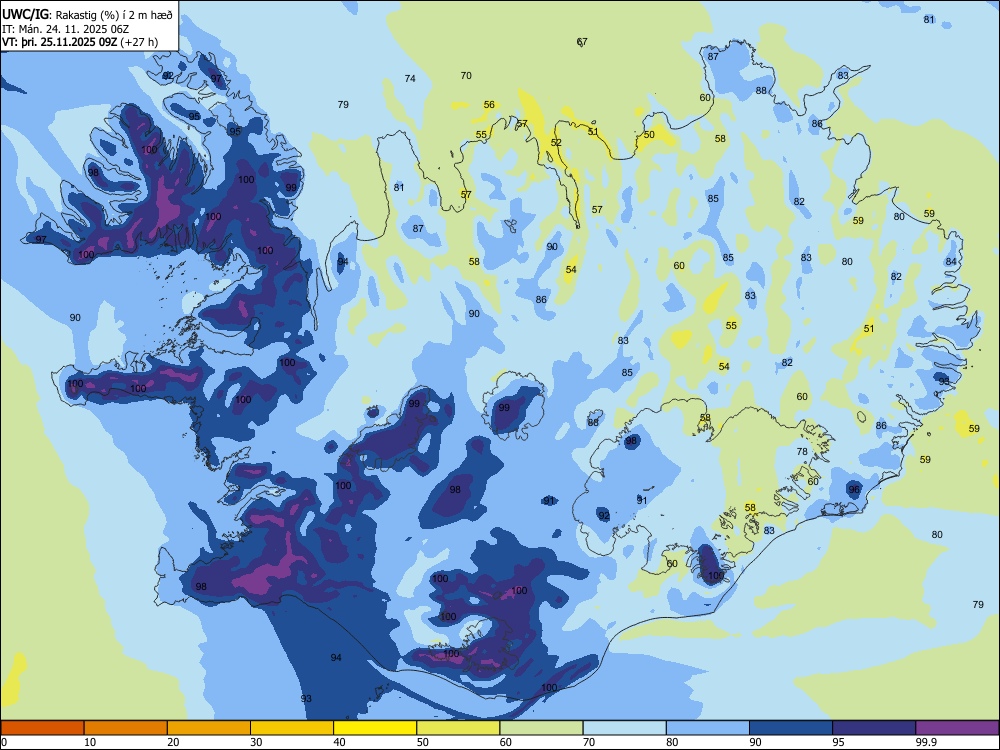Viewport: 1000px width, 750px height.
Task: Click the 'UWC/IG' title text
Action: click(x=25, y=15)
